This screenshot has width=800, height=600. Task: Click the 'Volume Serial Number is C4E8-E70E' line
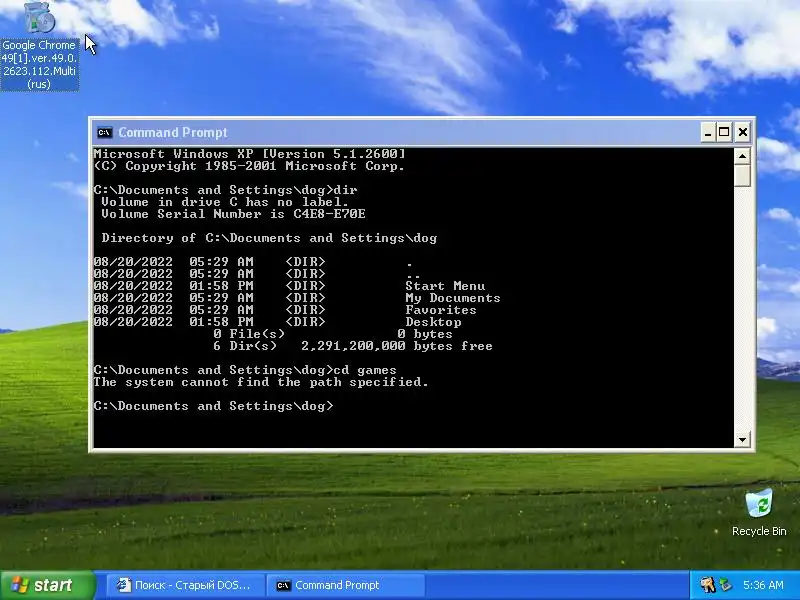tap(233, 214)
